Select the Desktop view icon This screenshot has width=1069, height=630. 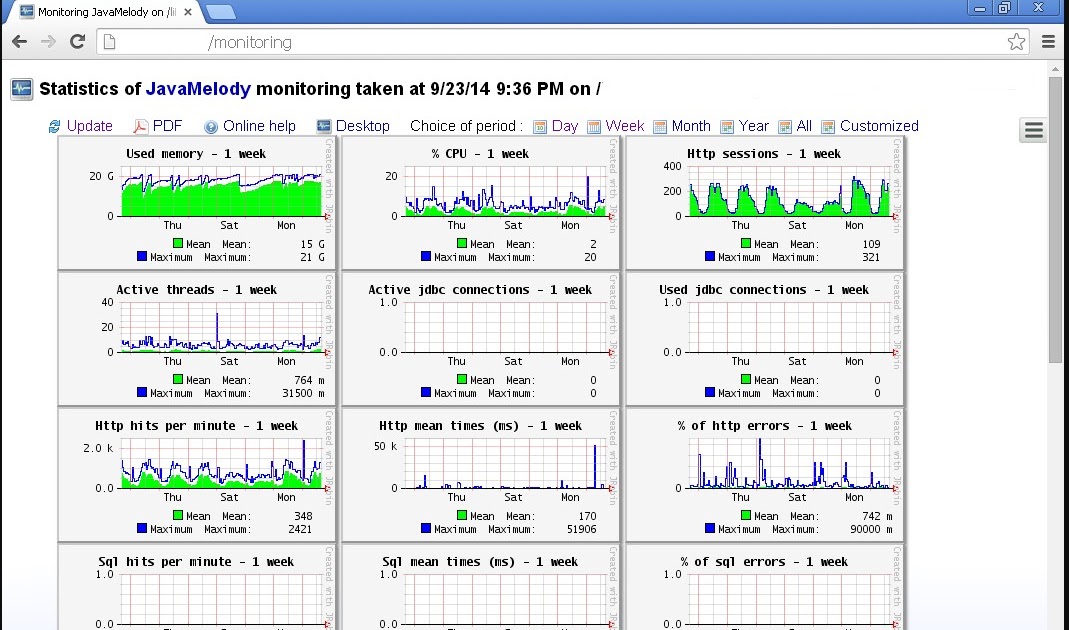click(322, 126)
